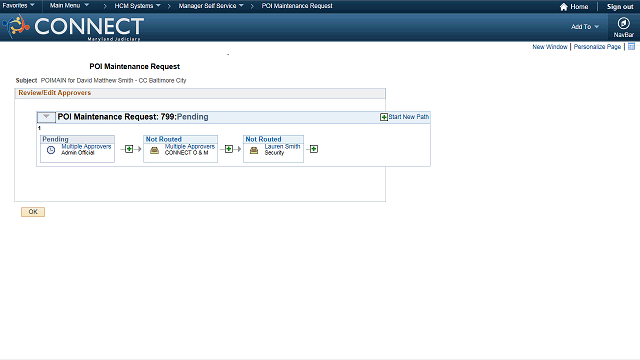Click the POI Maintenance Request page title

pos(135,66)
